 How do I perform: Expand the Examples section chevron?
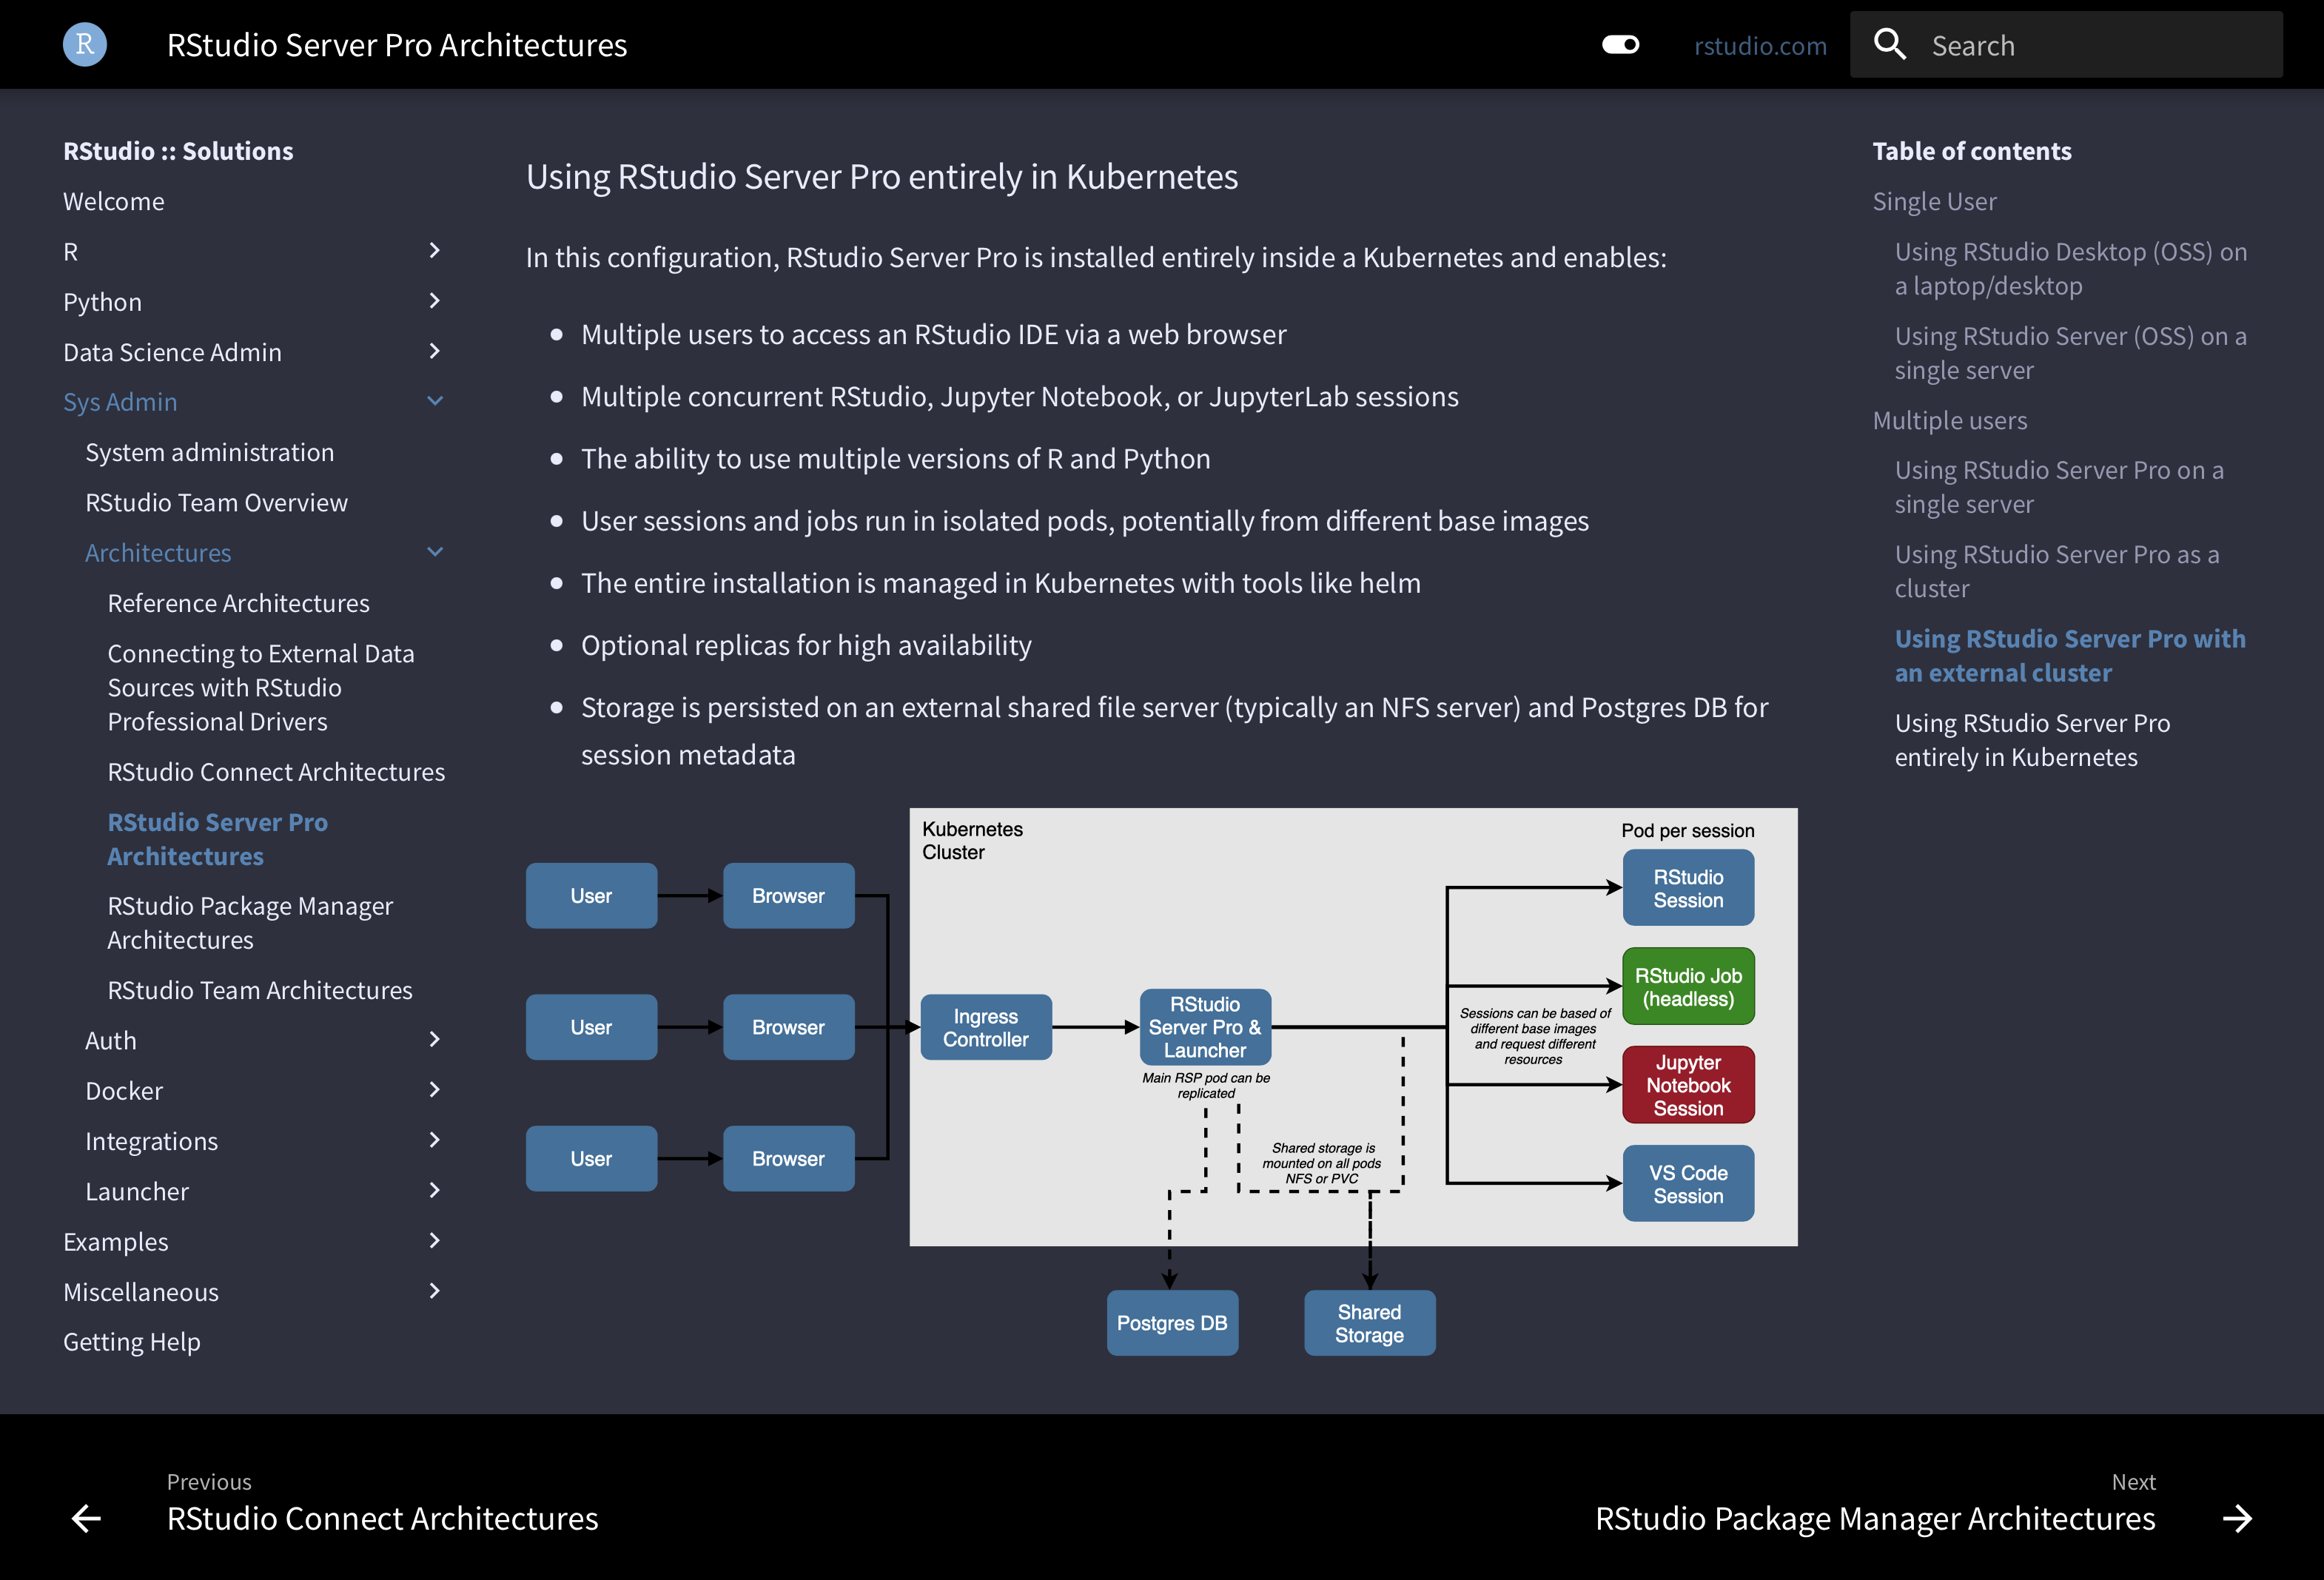tap(434, 1241)
